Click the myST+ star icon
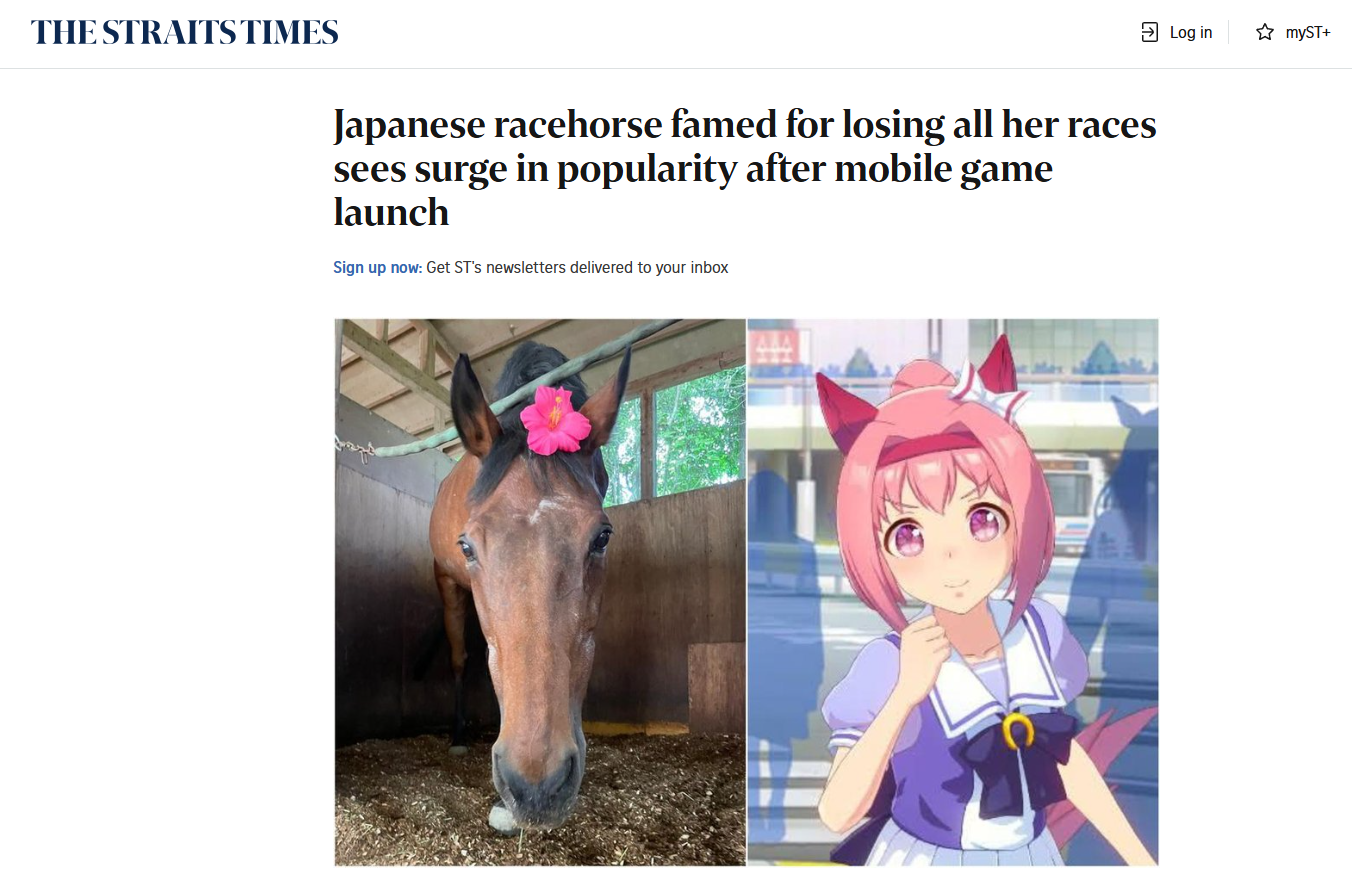This screenshot has width=1352, height=883. [x=1265, y=33]
